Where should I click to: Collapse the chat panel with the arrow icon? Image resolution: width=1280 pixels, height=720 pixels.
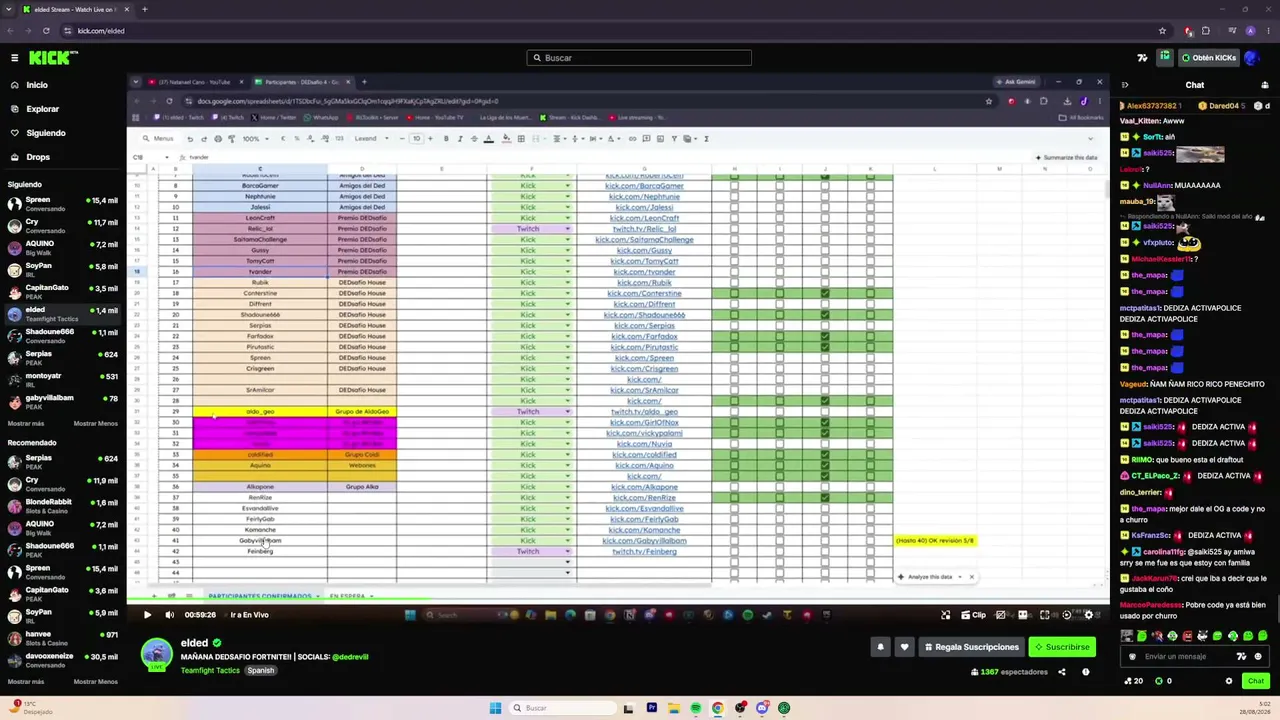point(1125,85)
